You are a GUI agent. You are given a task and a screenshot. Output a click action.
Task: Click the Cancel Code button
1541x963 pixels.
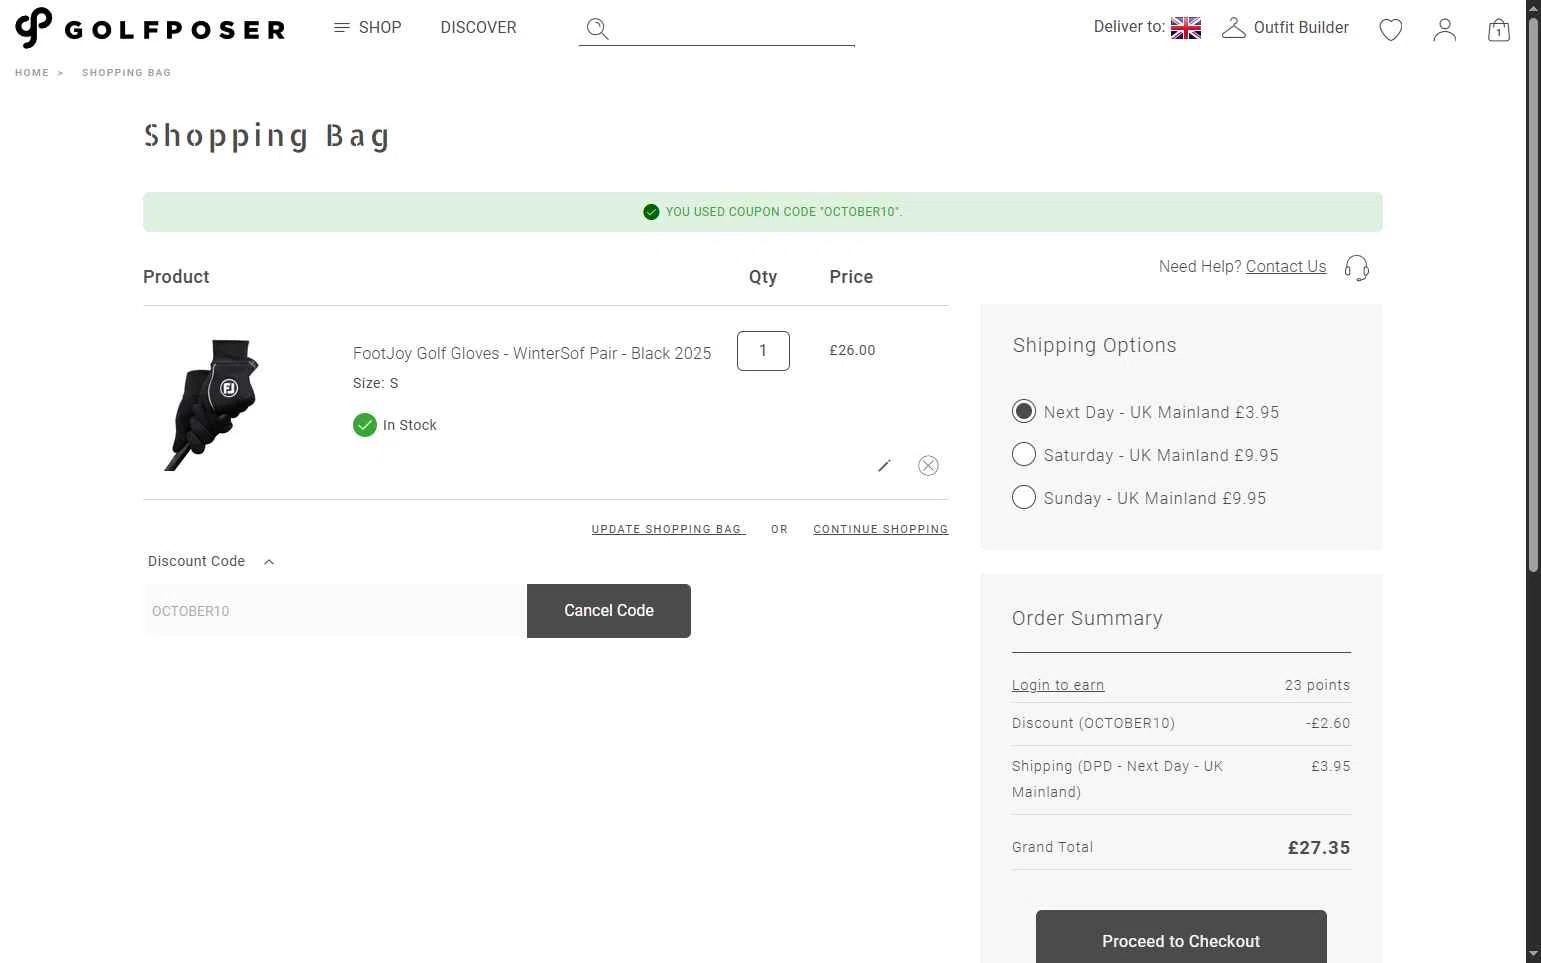coord(609,611)
